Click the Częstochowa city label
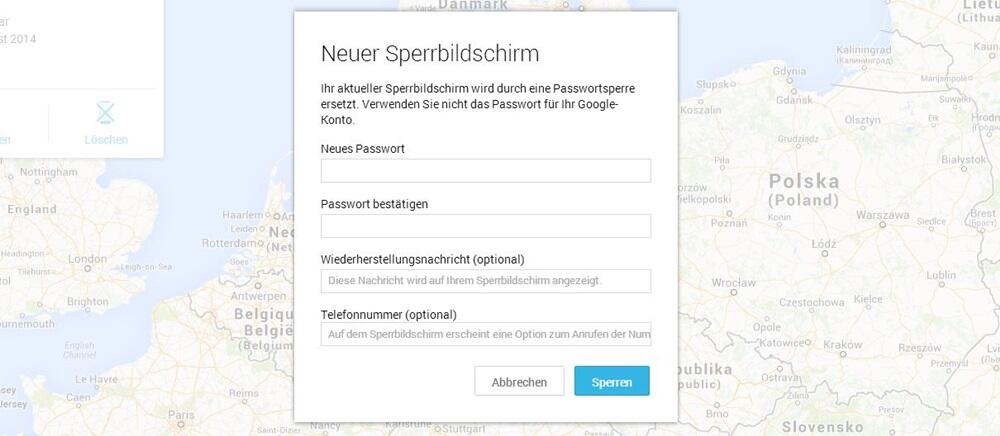This screenshot has width=1000, height=436. tap(812, 302)
